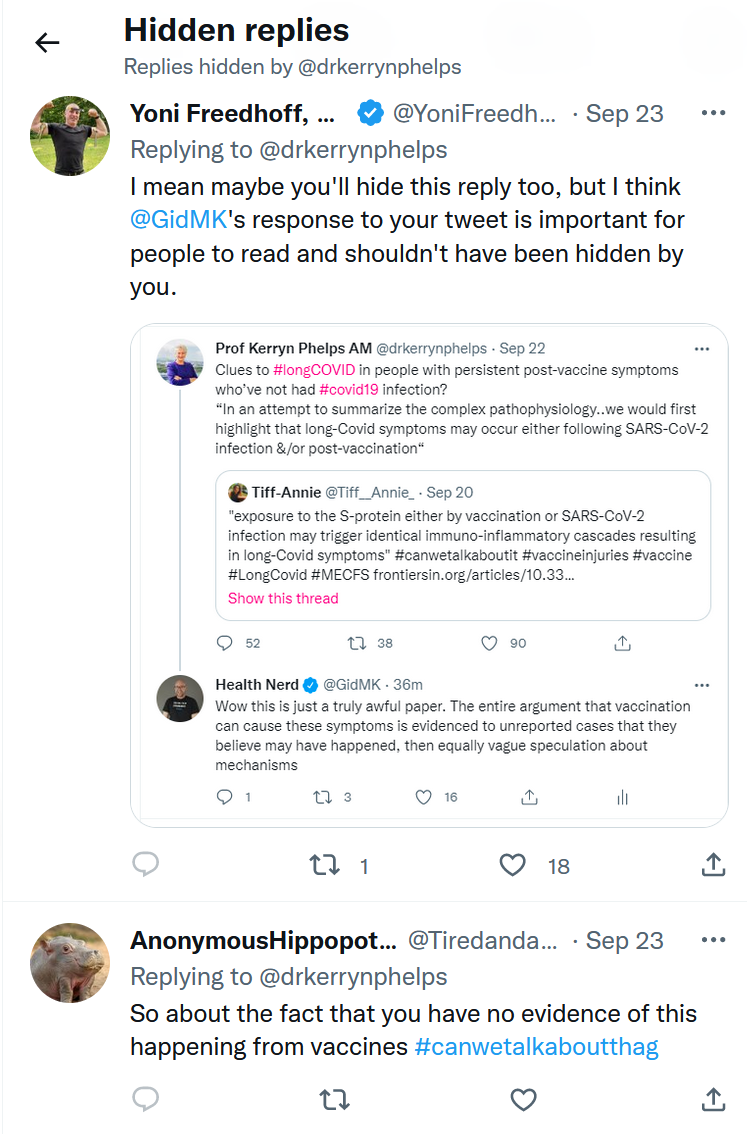Viewport: 747px width, 1134px height.
Task: Open the @GidMK mention link
Action: pyautogui.click(x=178, y=219)
